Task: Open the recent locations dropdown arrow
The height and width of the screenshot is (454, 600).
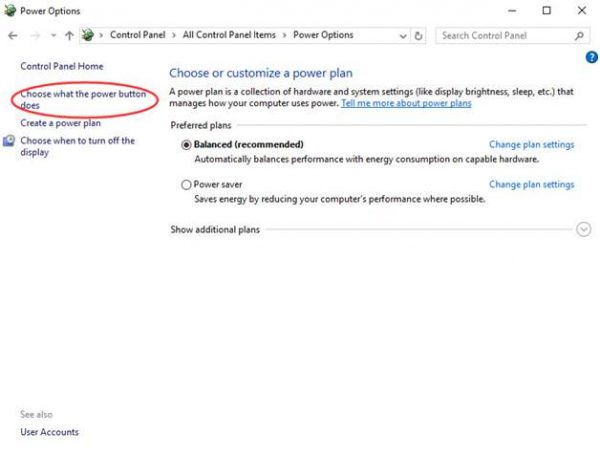Action: [x=53, y=36]
